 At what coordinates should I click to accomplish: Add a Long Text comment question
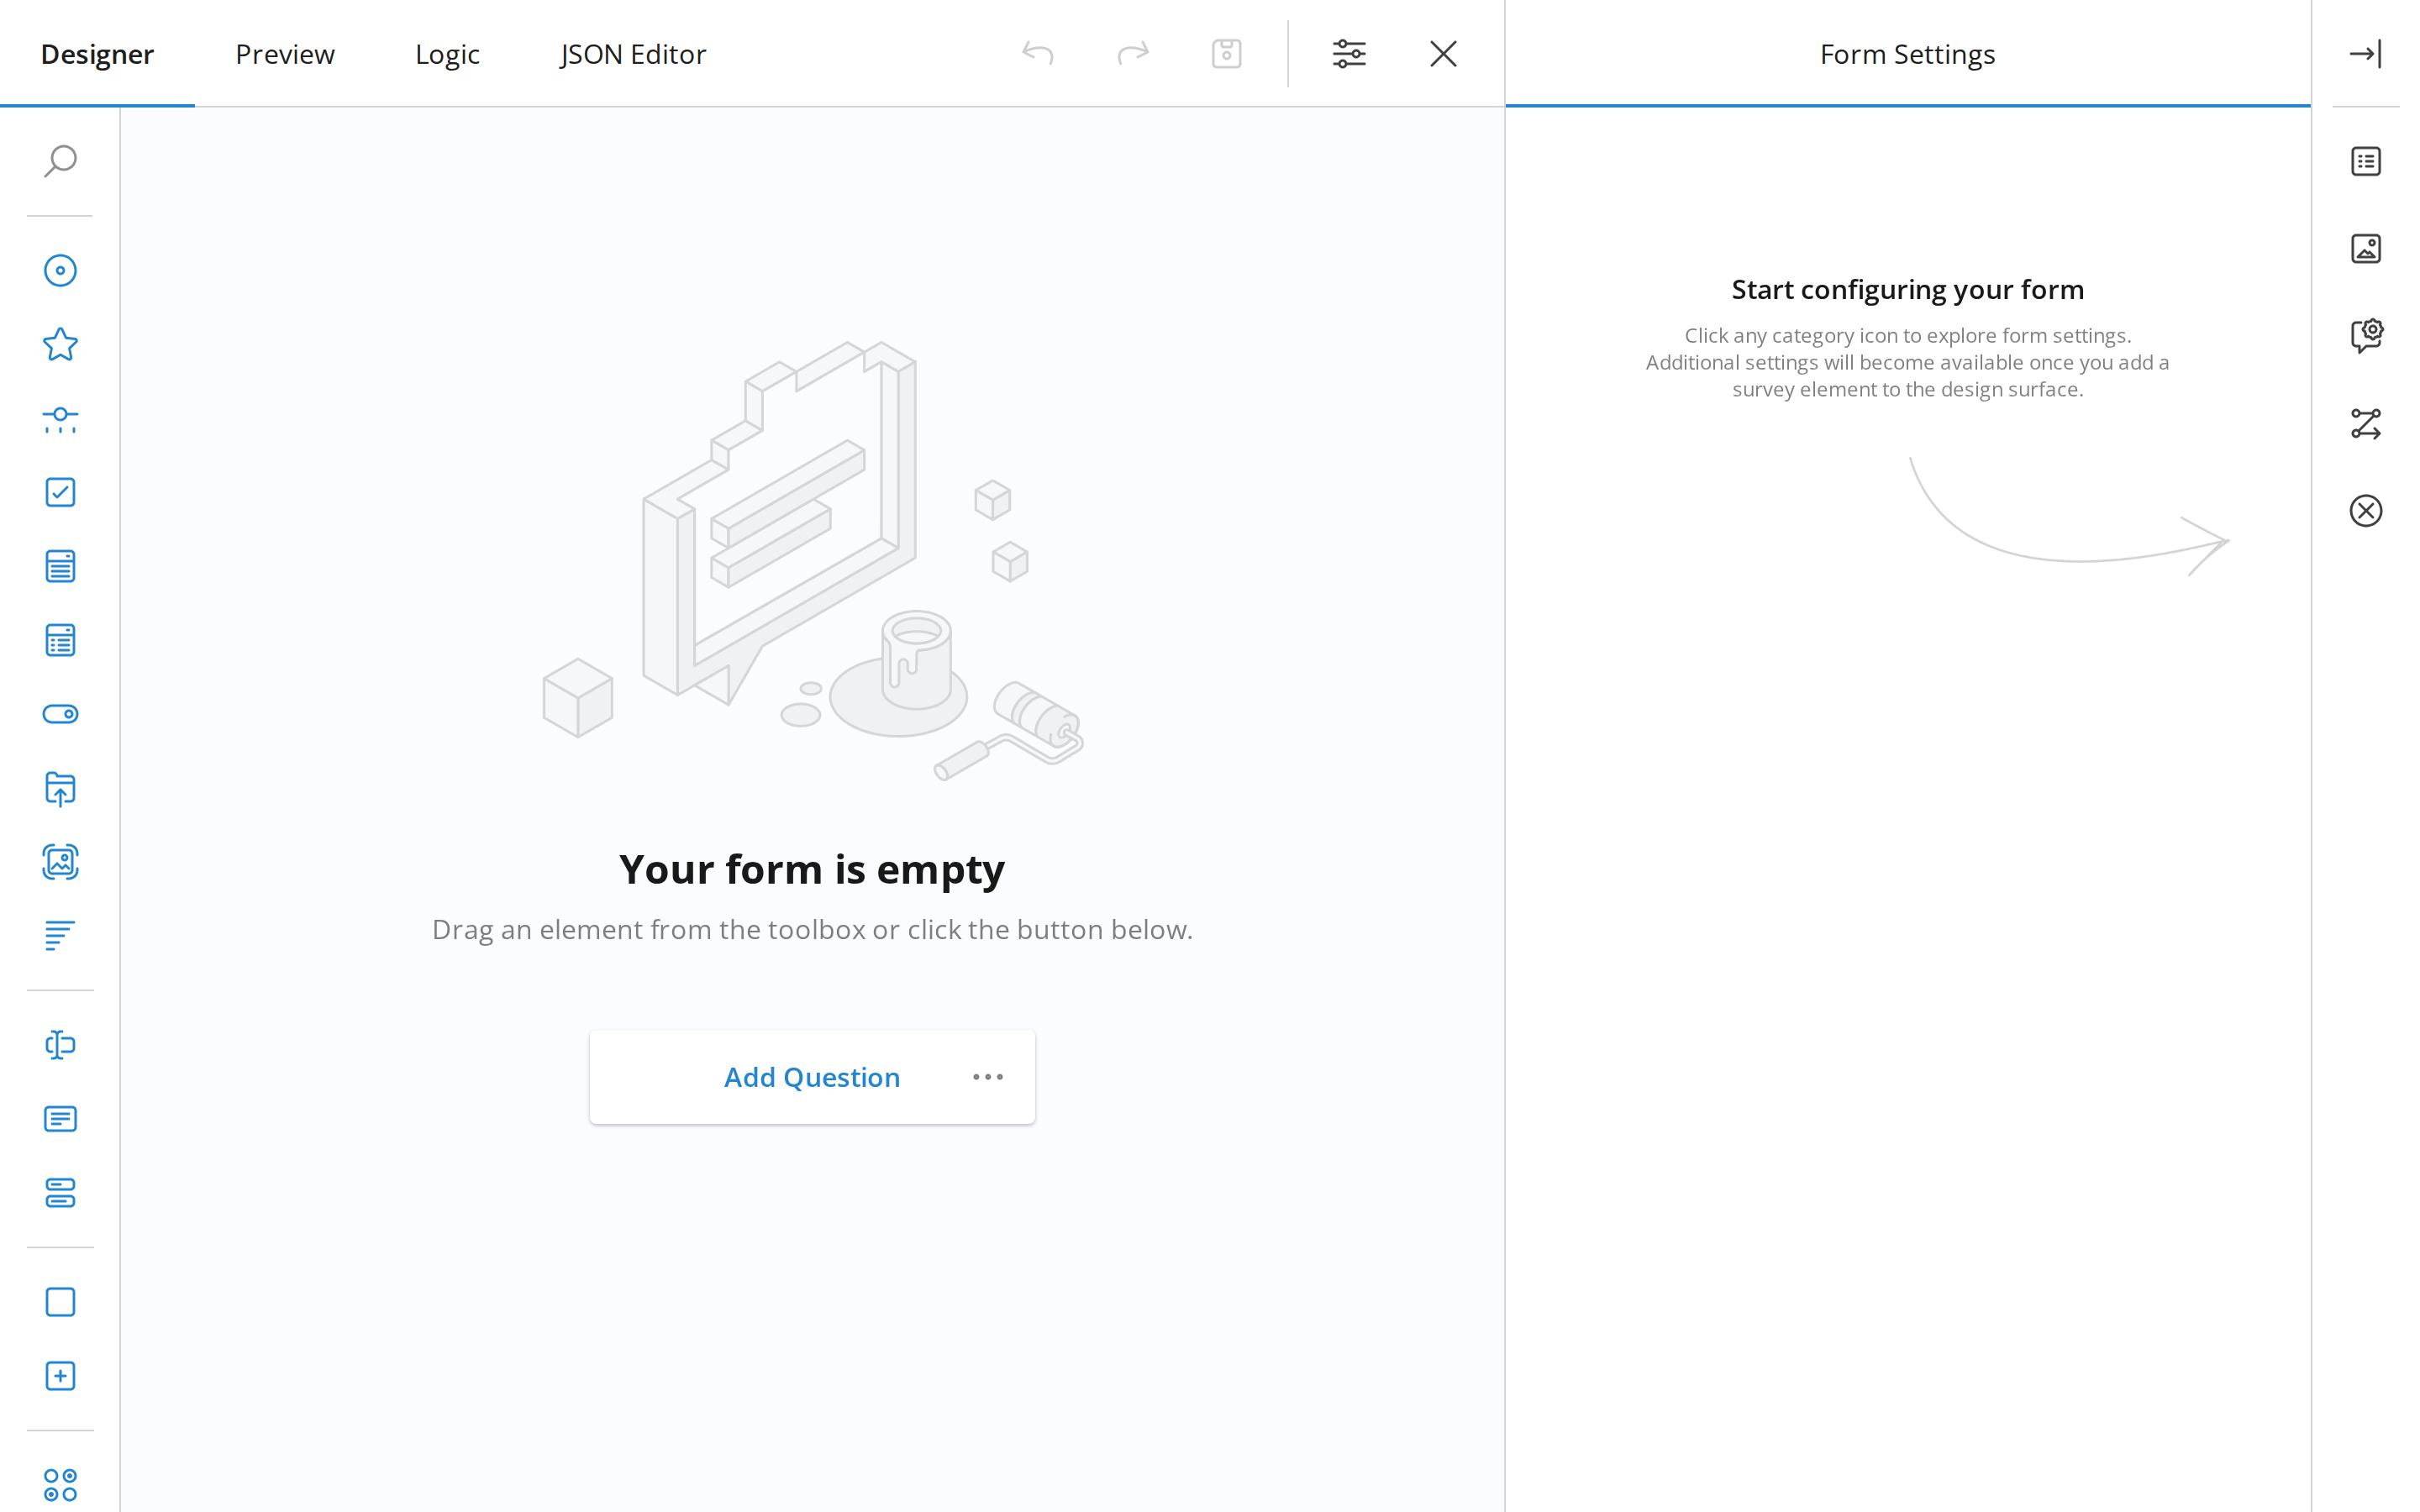[60, 1119]
